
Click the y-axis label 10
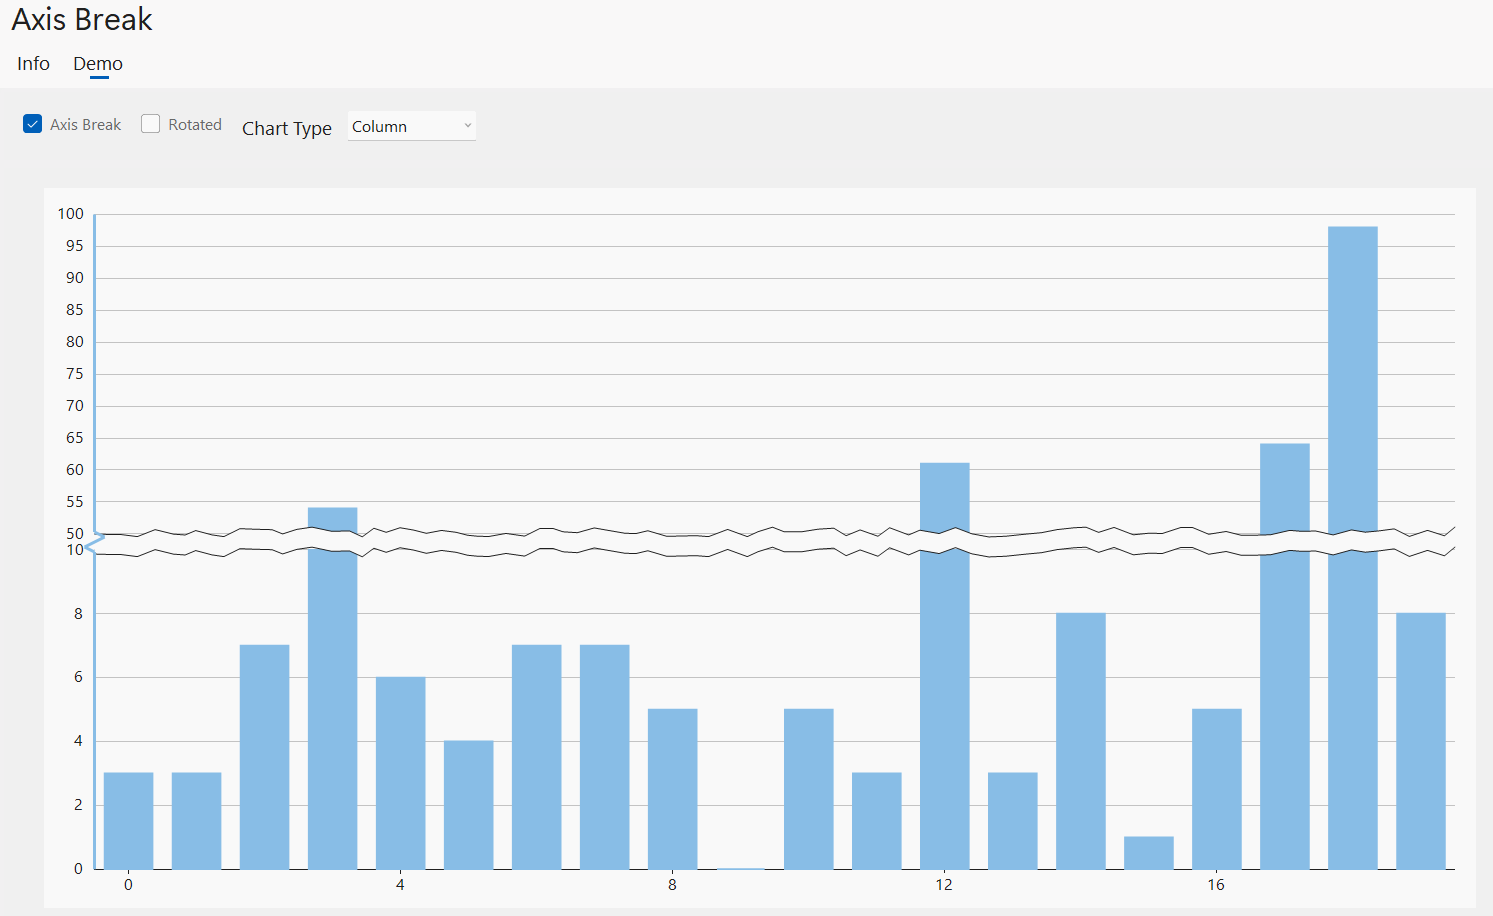point(75,550)
